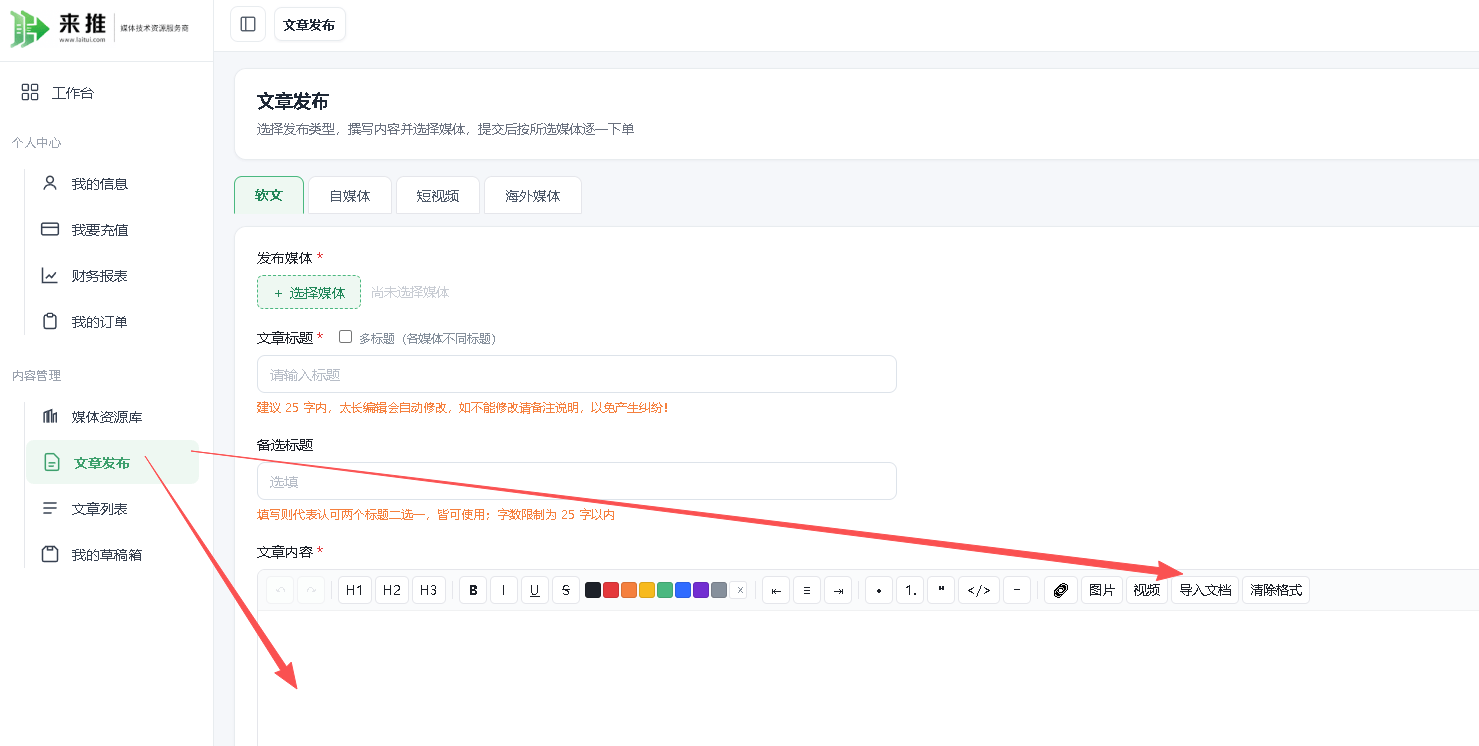Click 导入文档 to import a document
1479x746 pixels.
pyautogui.click(x=1205, y=591)
